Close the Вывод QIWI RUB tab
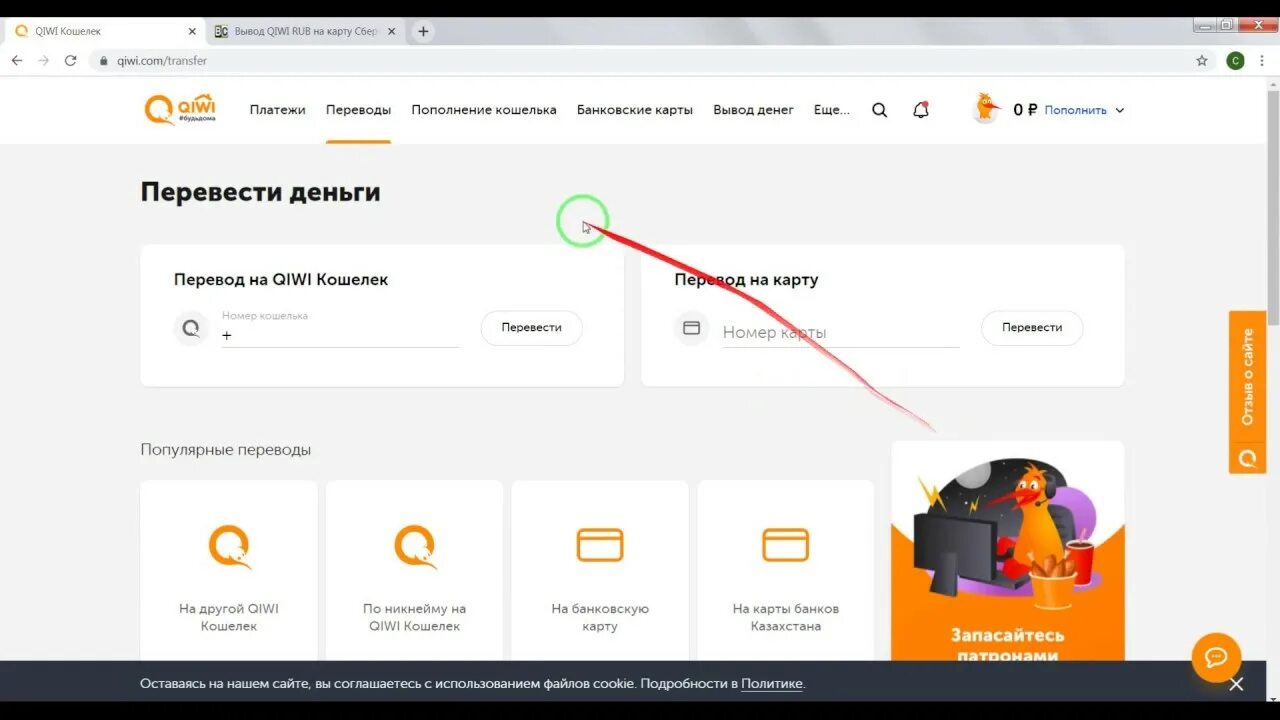This screenshot has height=720, width=1280. click(391, 31)
